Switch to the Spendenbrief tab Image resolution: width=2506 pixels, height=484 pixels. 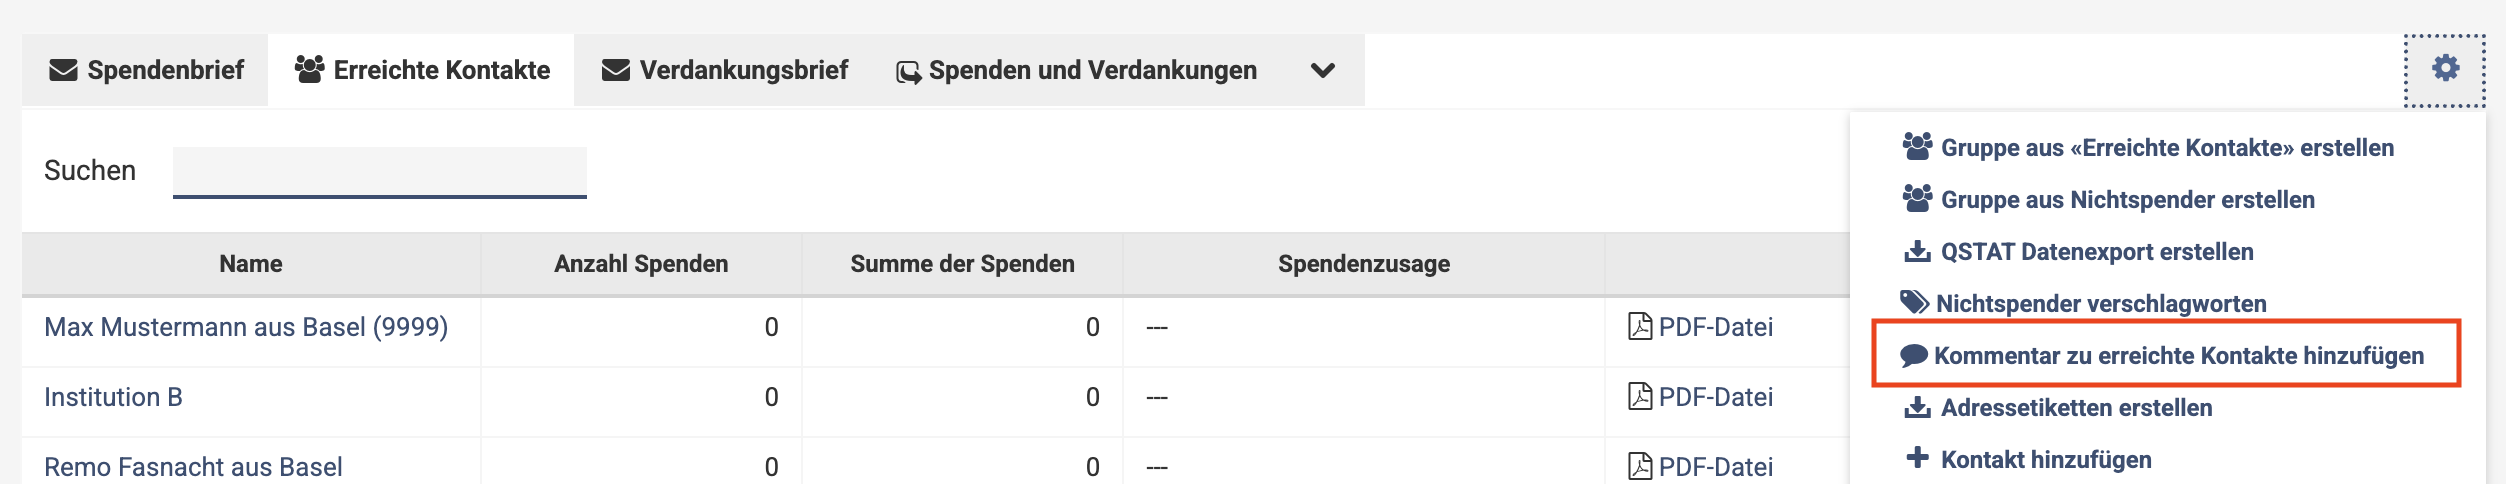tap(146, 71)
